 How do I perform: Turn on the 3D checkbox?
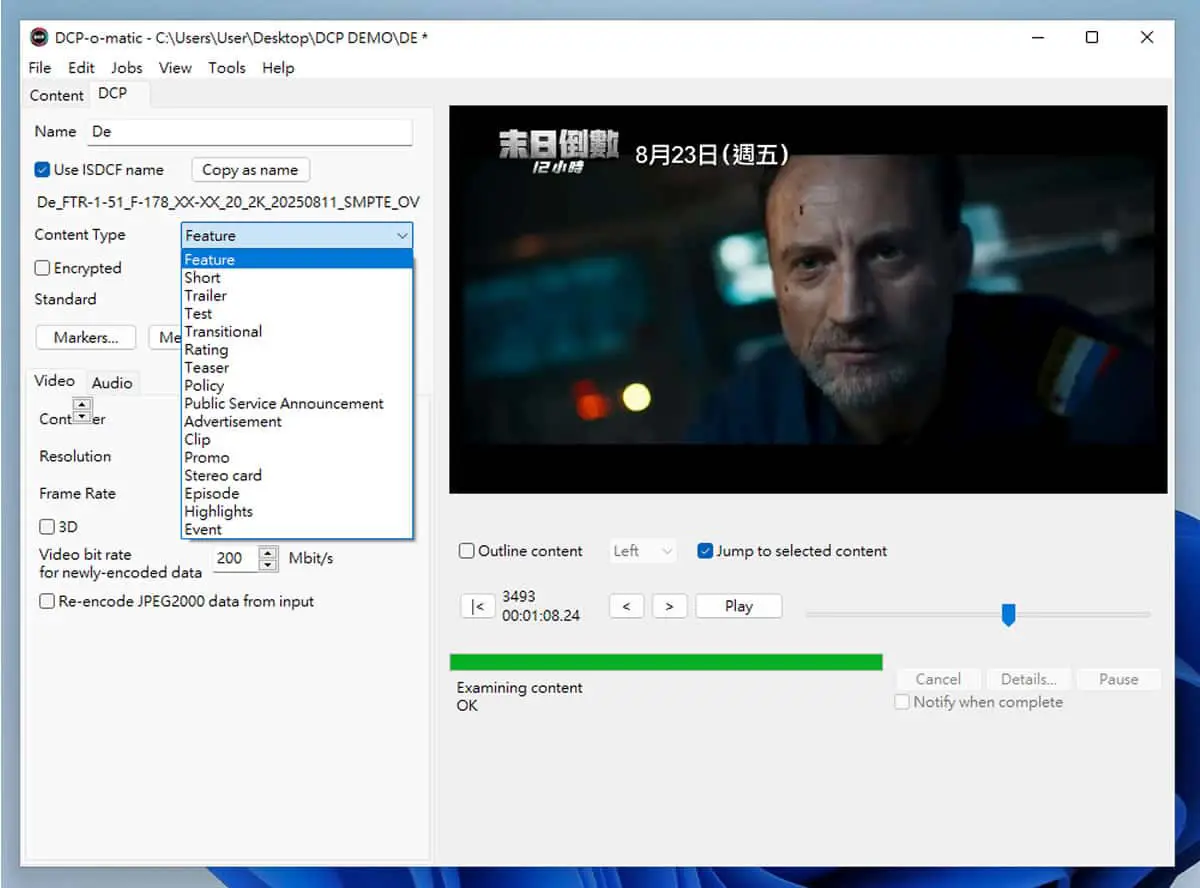[x=46, y=526]
